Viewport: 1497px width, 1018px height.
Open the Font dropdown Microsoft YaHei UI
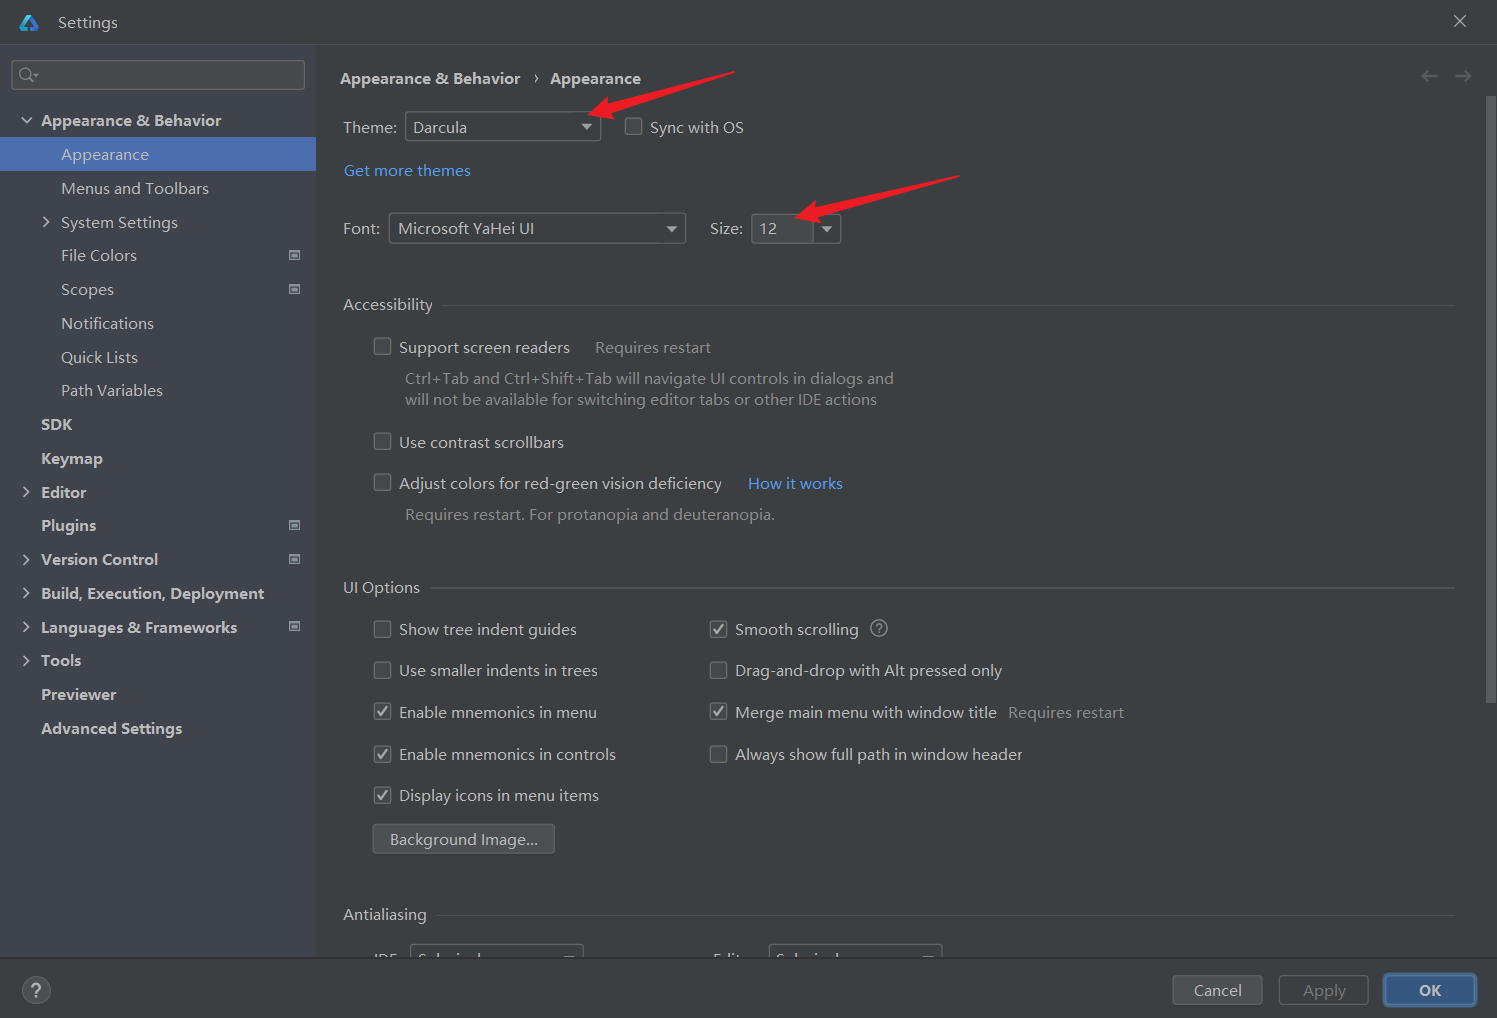point(537,228)
